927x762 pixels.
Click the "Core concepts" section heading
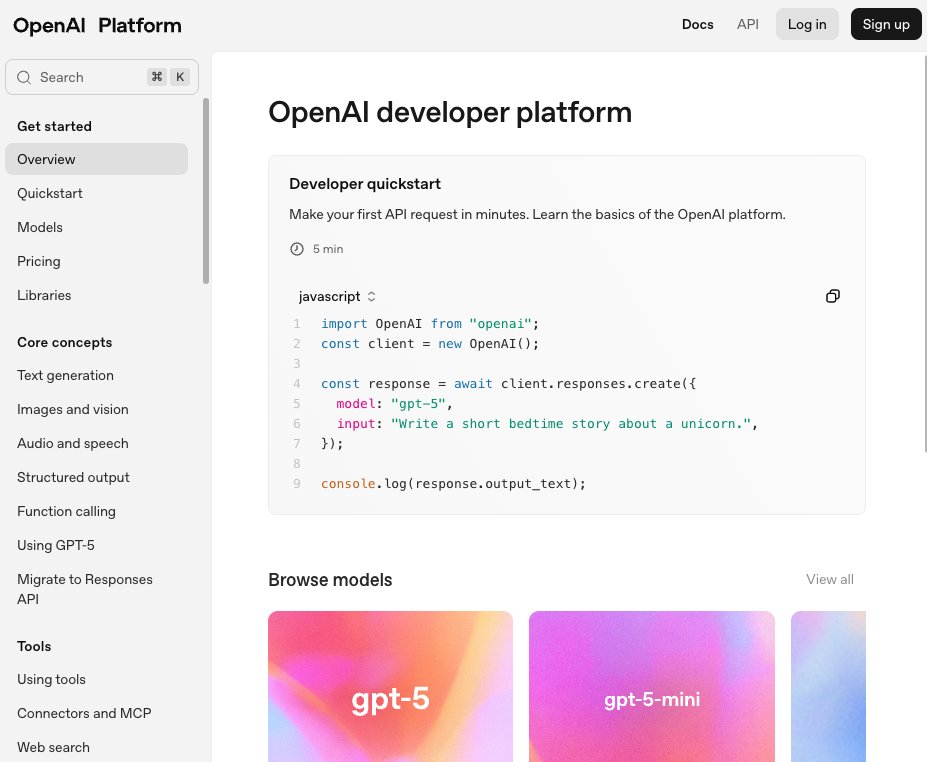click(x=64, y=342)
